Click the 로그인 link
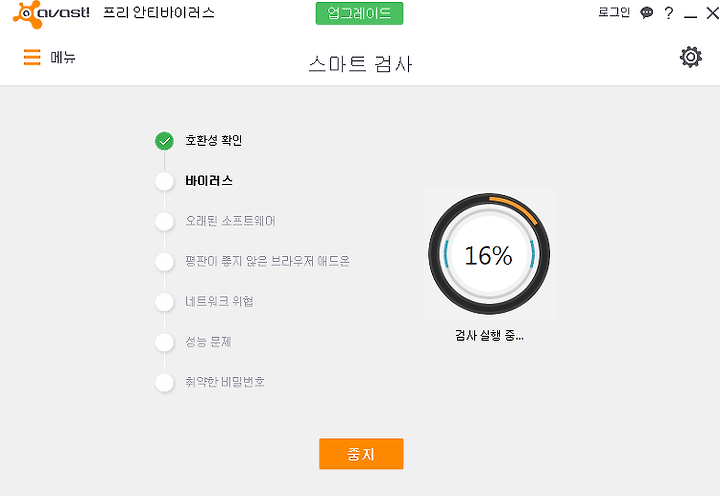The width and height of the screenshot is (720, 496). coord(614,12)
